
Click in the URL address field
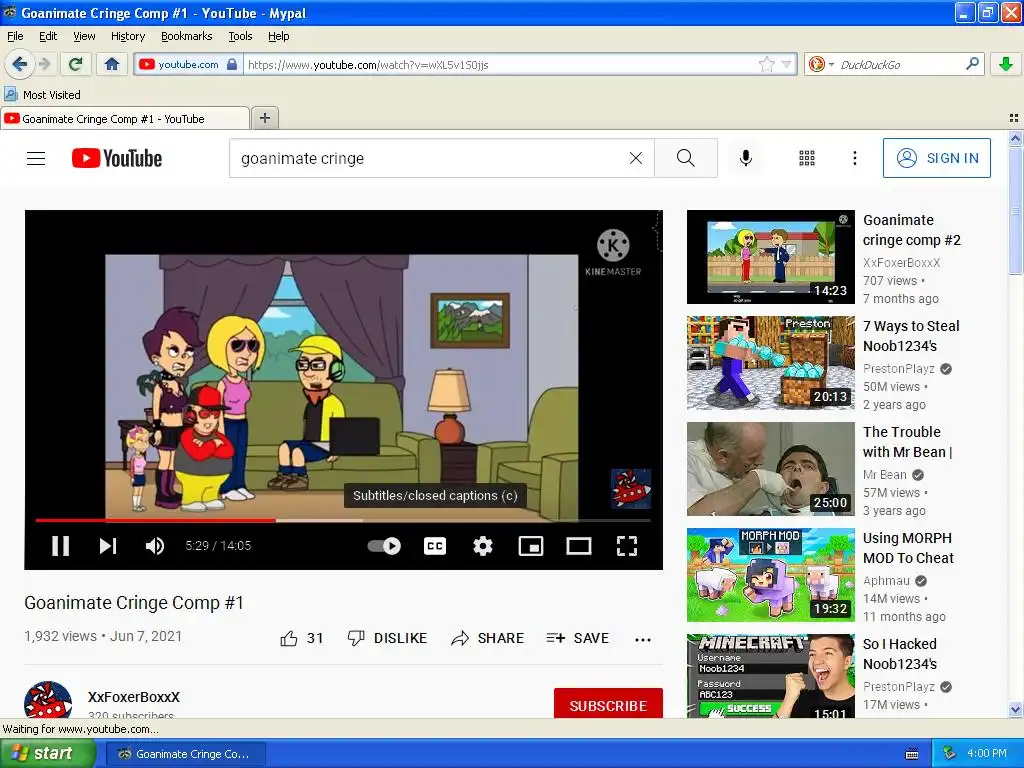(500, 65)
